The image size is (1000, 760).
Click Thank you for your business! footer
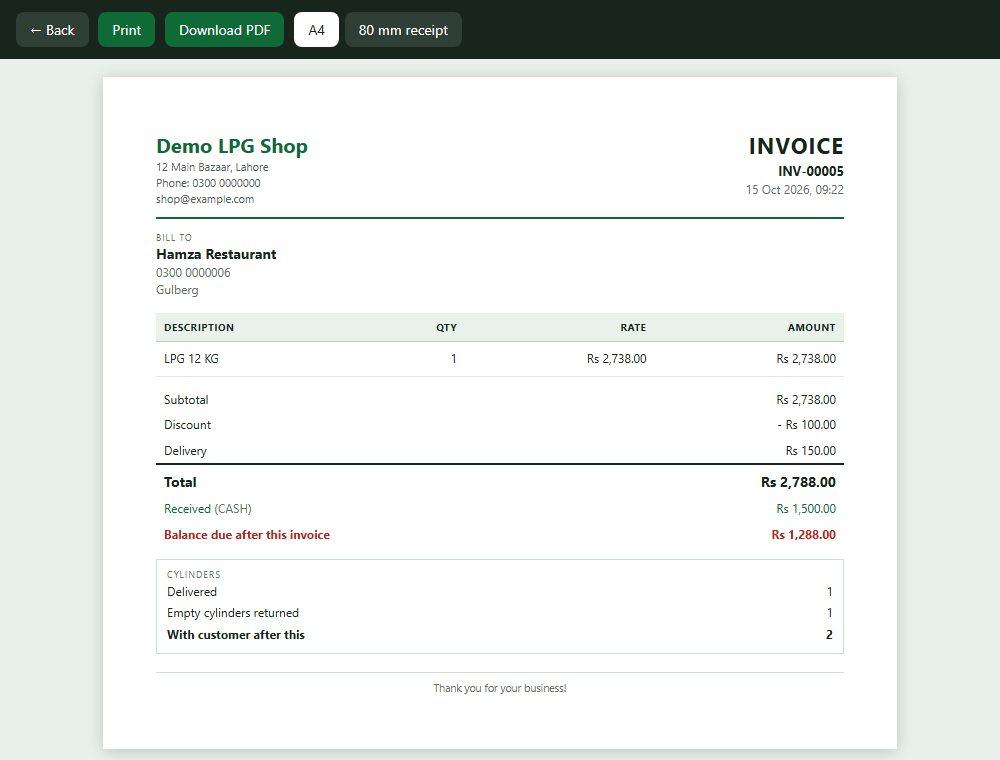click(500, 688)
